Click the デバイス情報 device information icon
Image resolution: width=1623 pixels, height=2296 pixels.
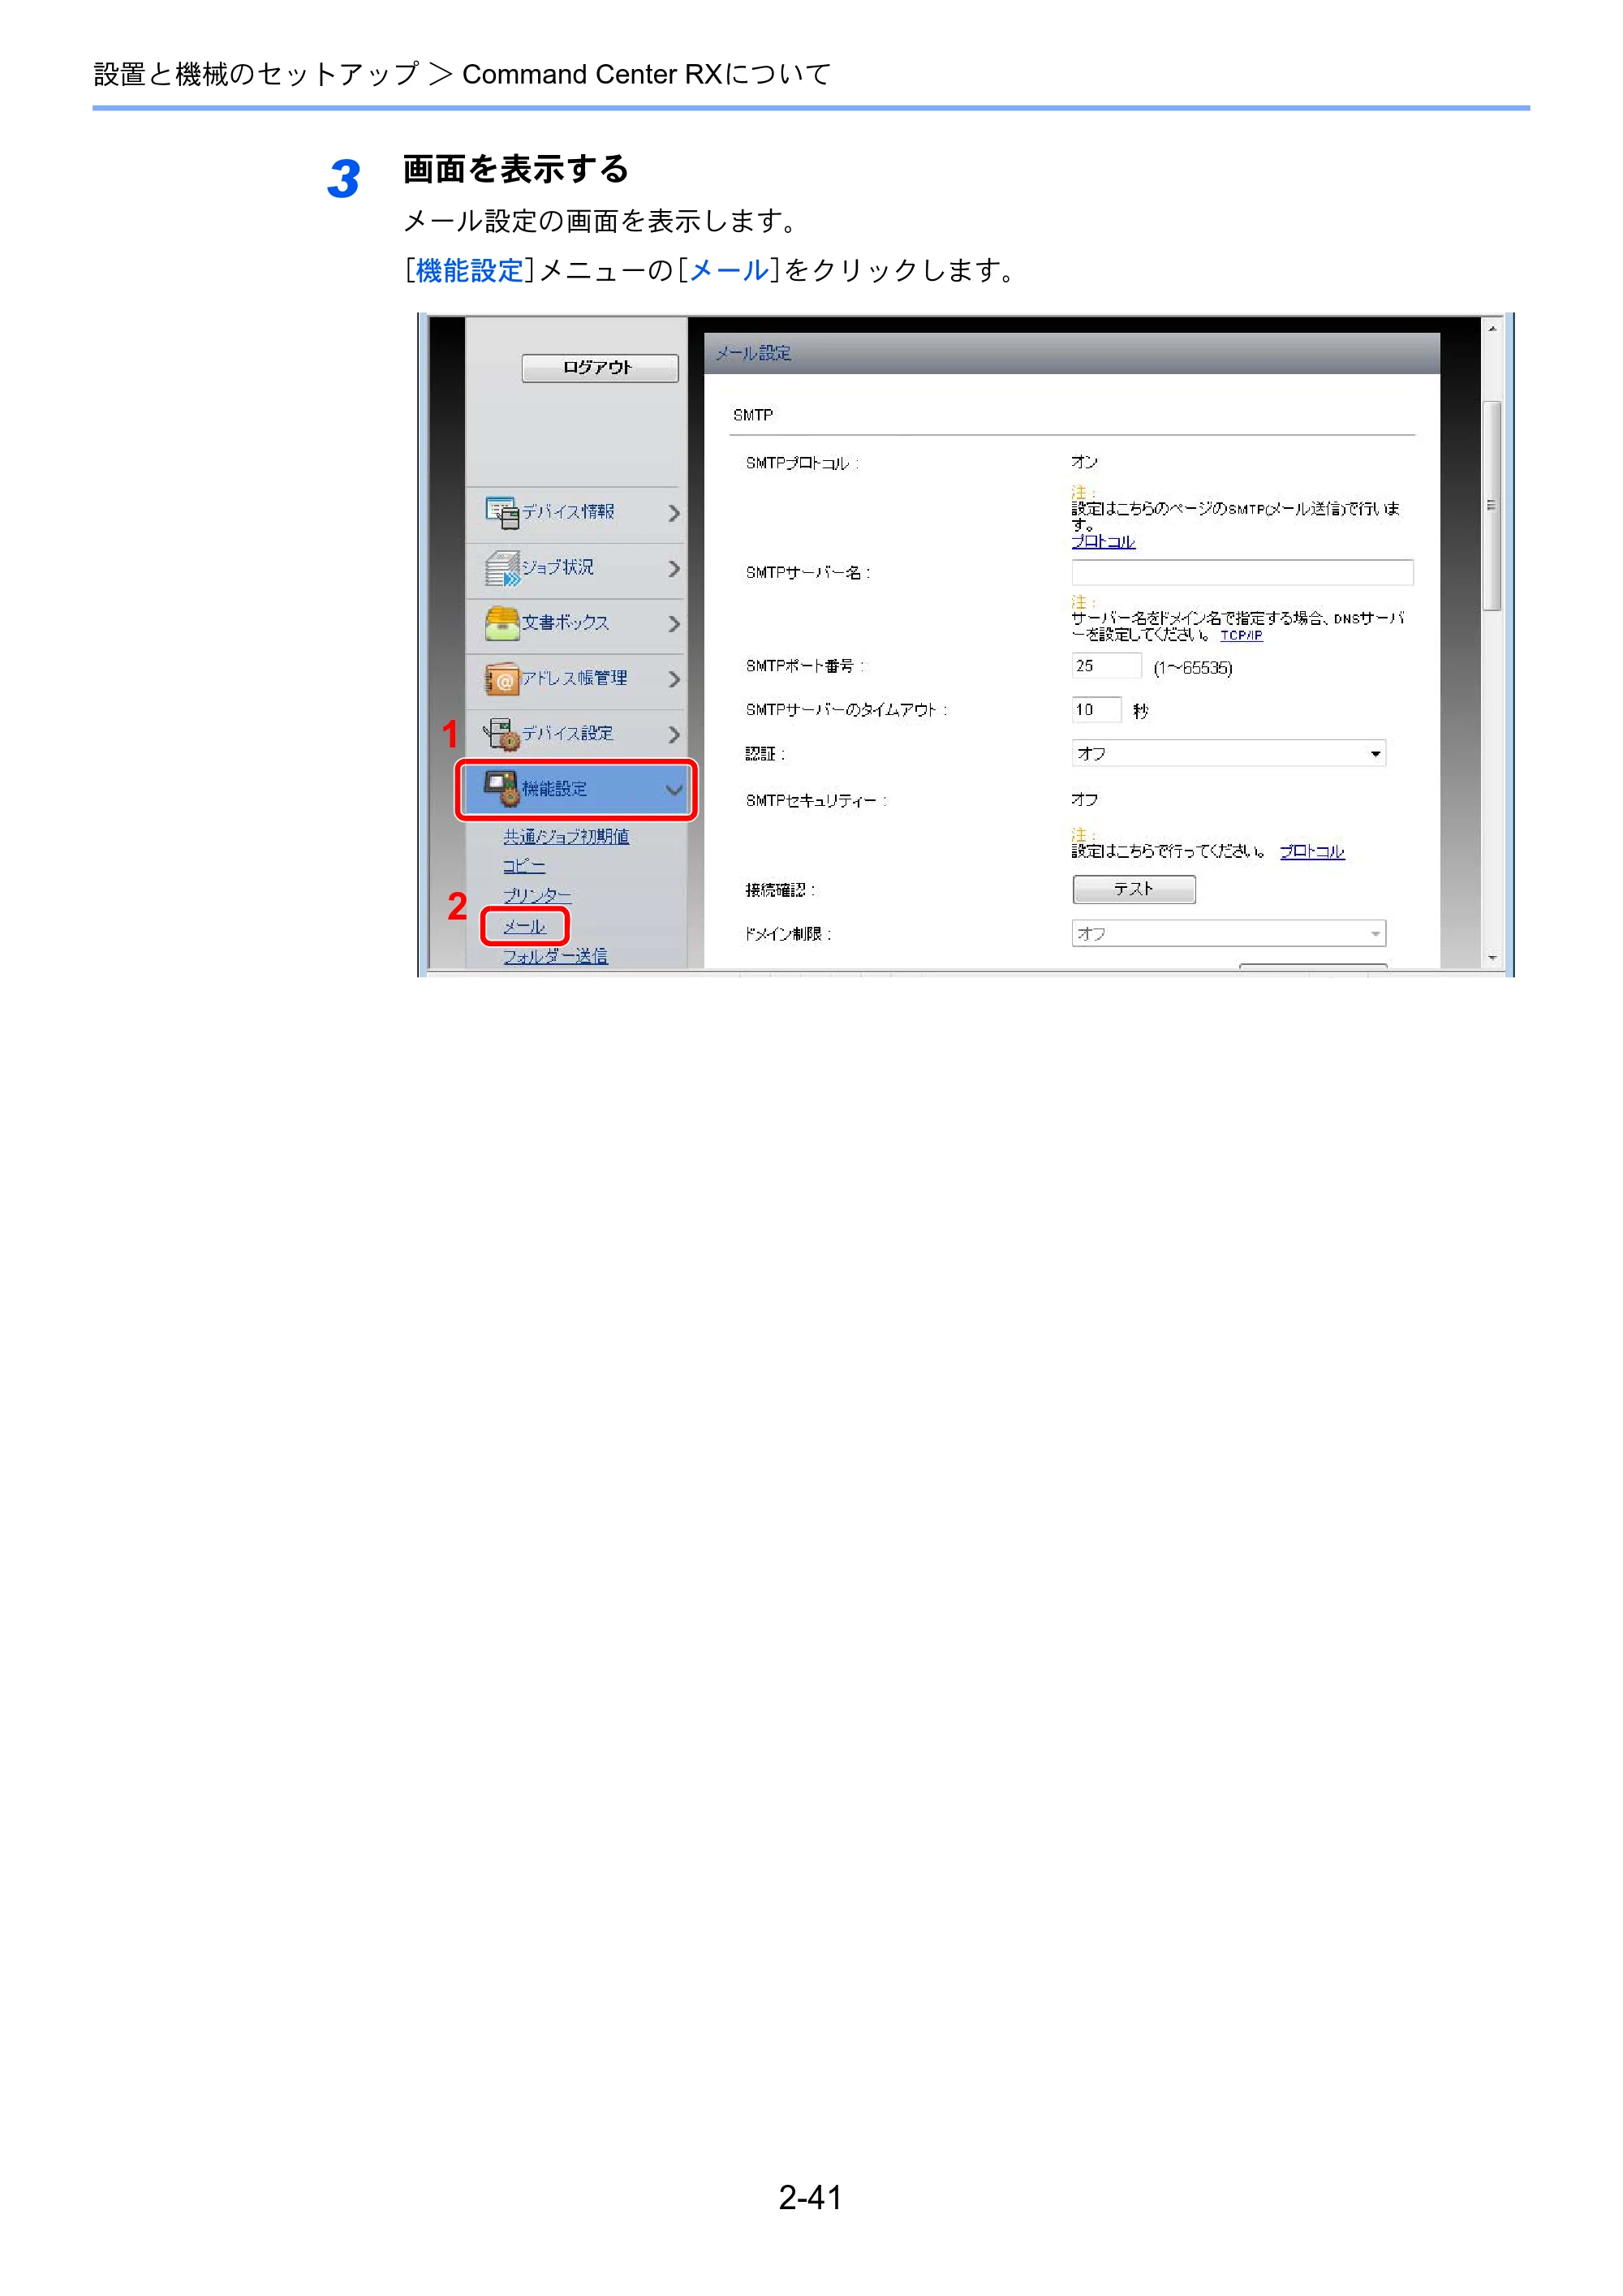click(502, 512)
